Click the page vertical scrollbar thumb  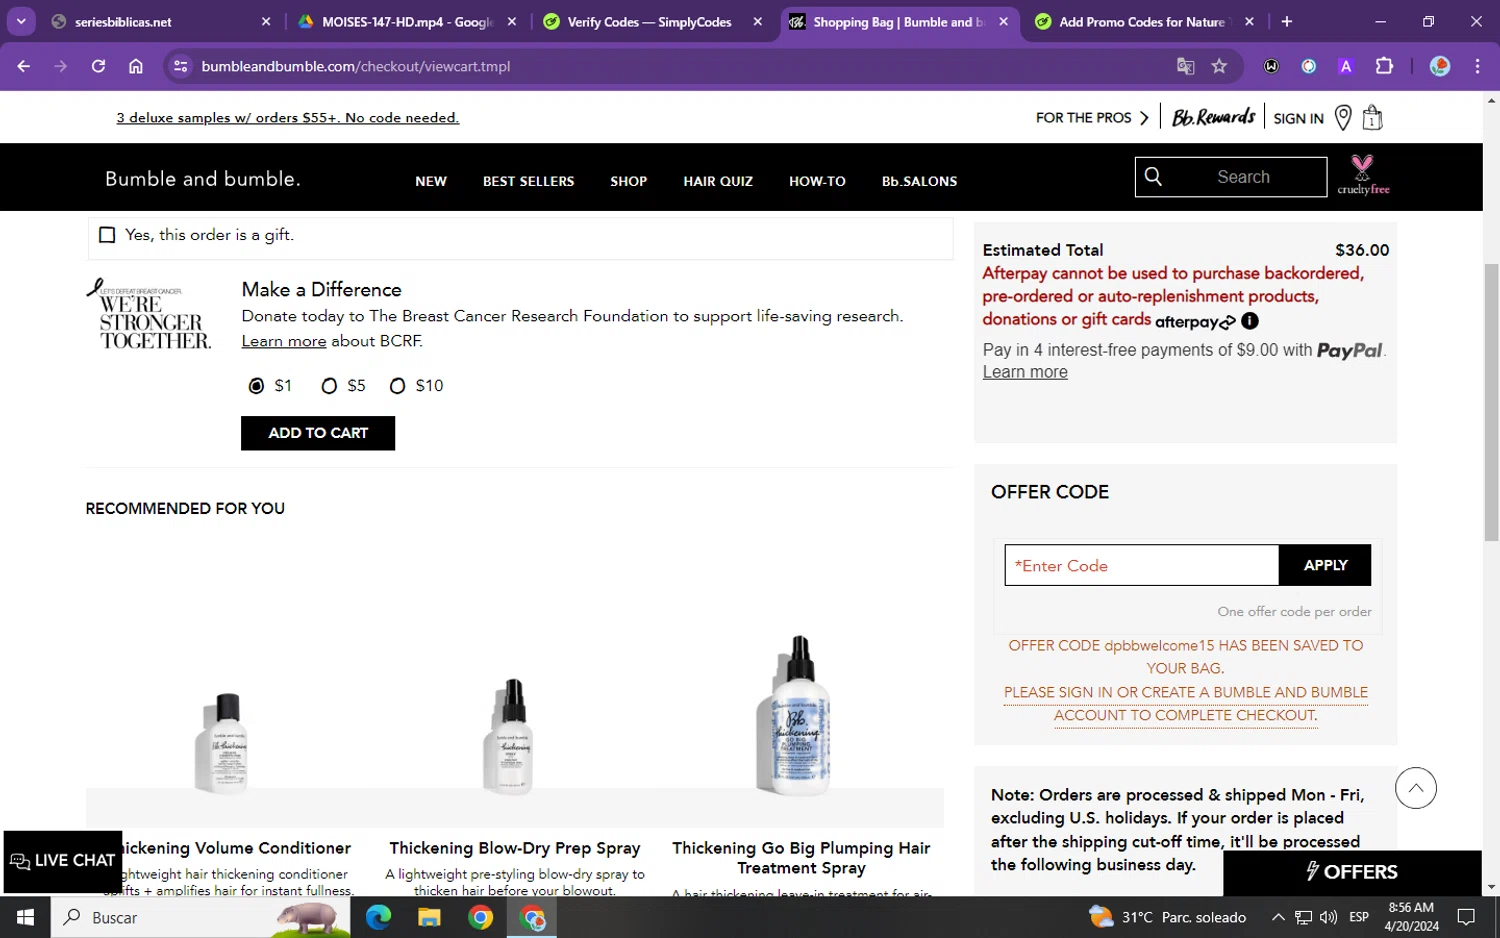[1491, 402]
